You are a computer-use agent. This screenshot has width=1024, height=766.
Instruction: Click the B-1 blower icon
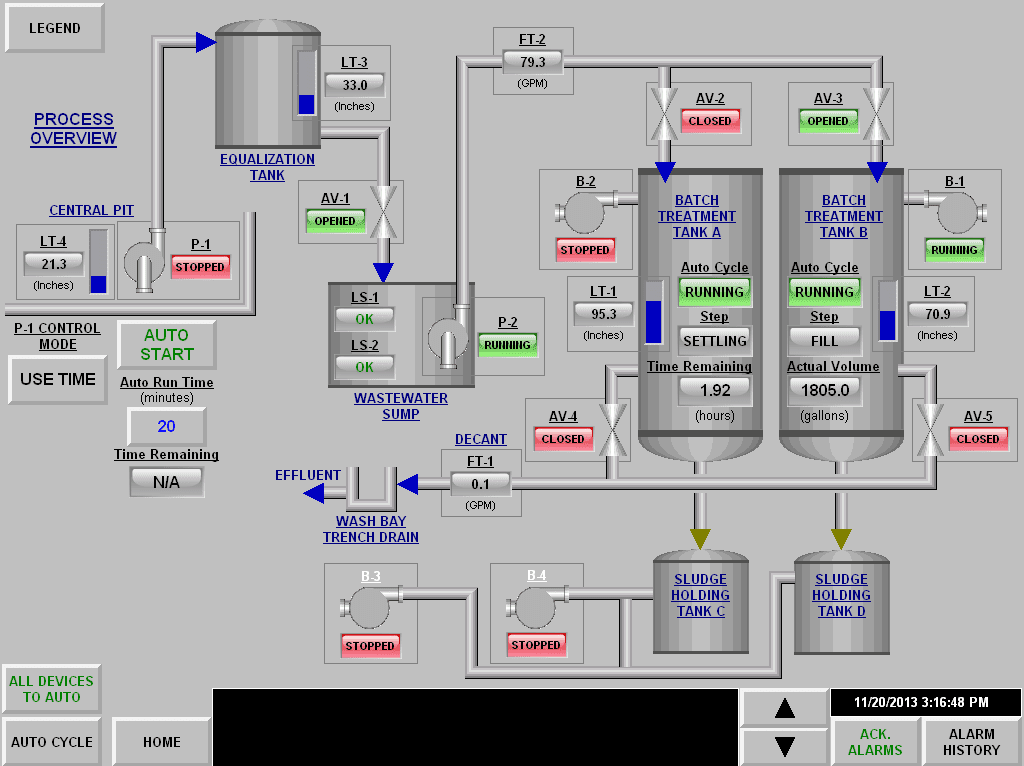click(x=956, y=211)
